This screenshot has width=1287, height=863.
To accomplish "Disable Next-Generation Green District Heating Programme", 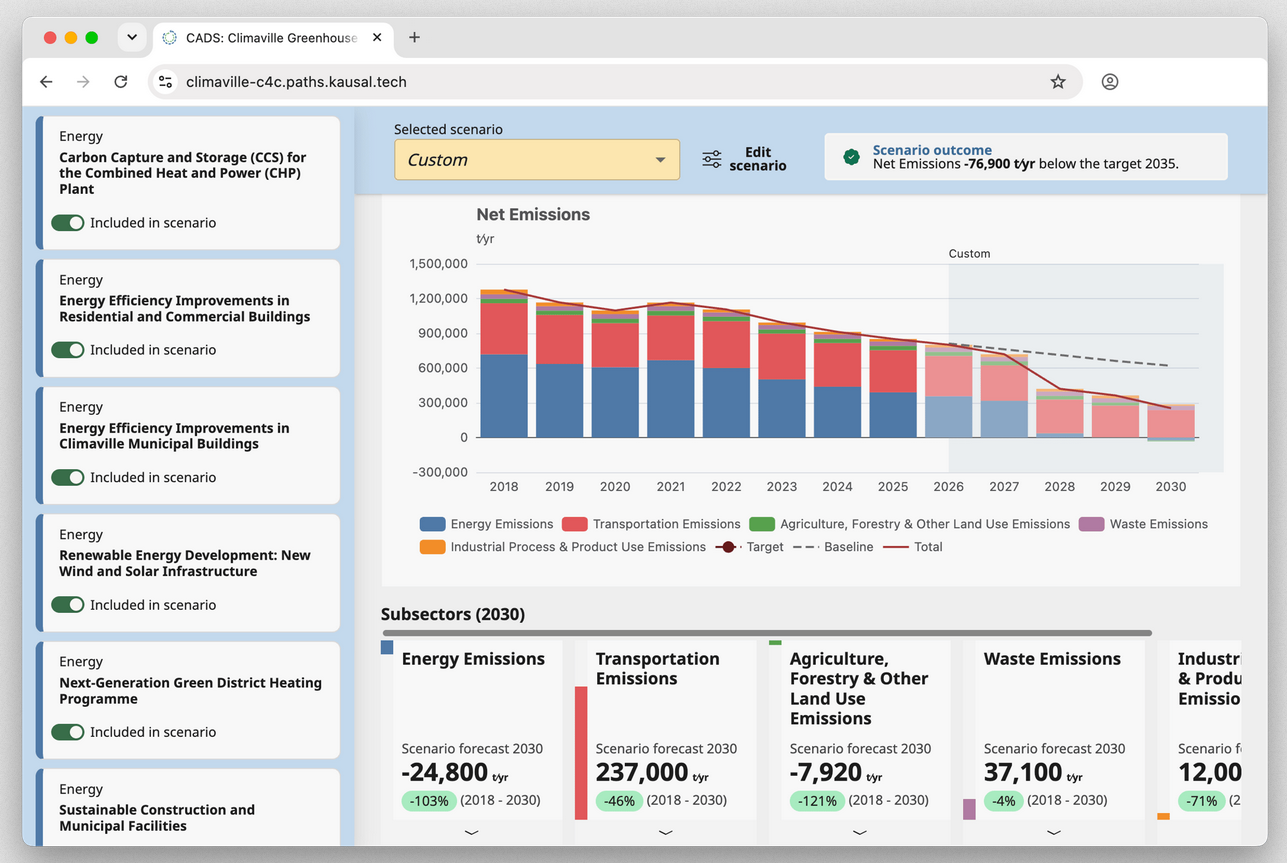I will [68, 732].
